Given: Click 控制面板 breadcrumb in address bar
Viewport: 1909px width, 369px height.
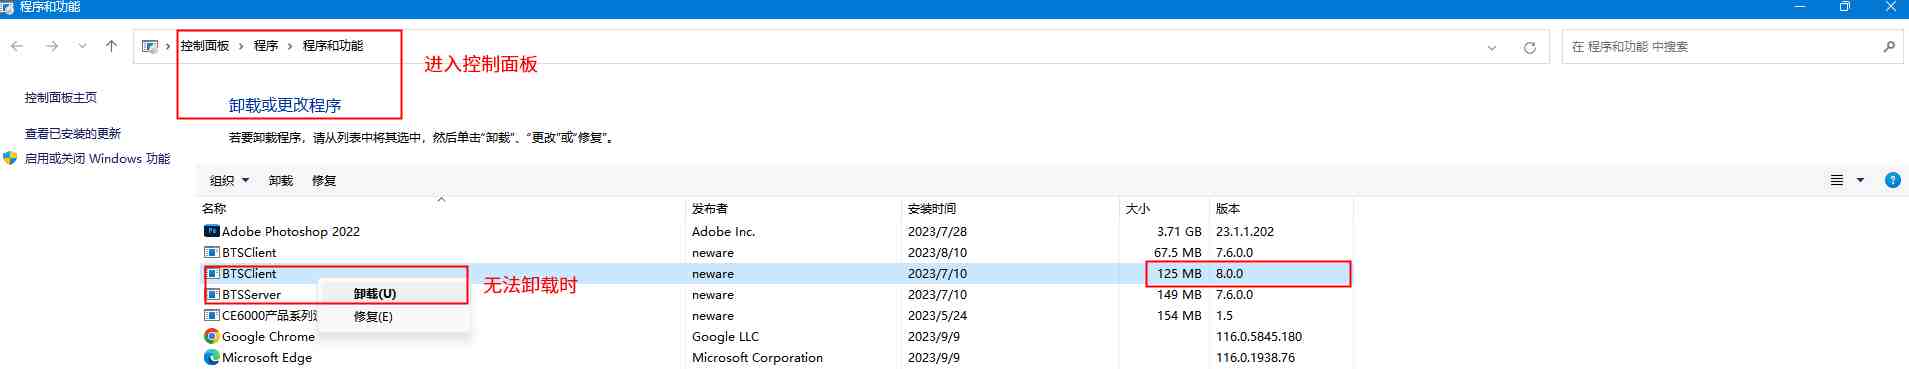Looking at the screenshot, I should click(x=205, y=46).
